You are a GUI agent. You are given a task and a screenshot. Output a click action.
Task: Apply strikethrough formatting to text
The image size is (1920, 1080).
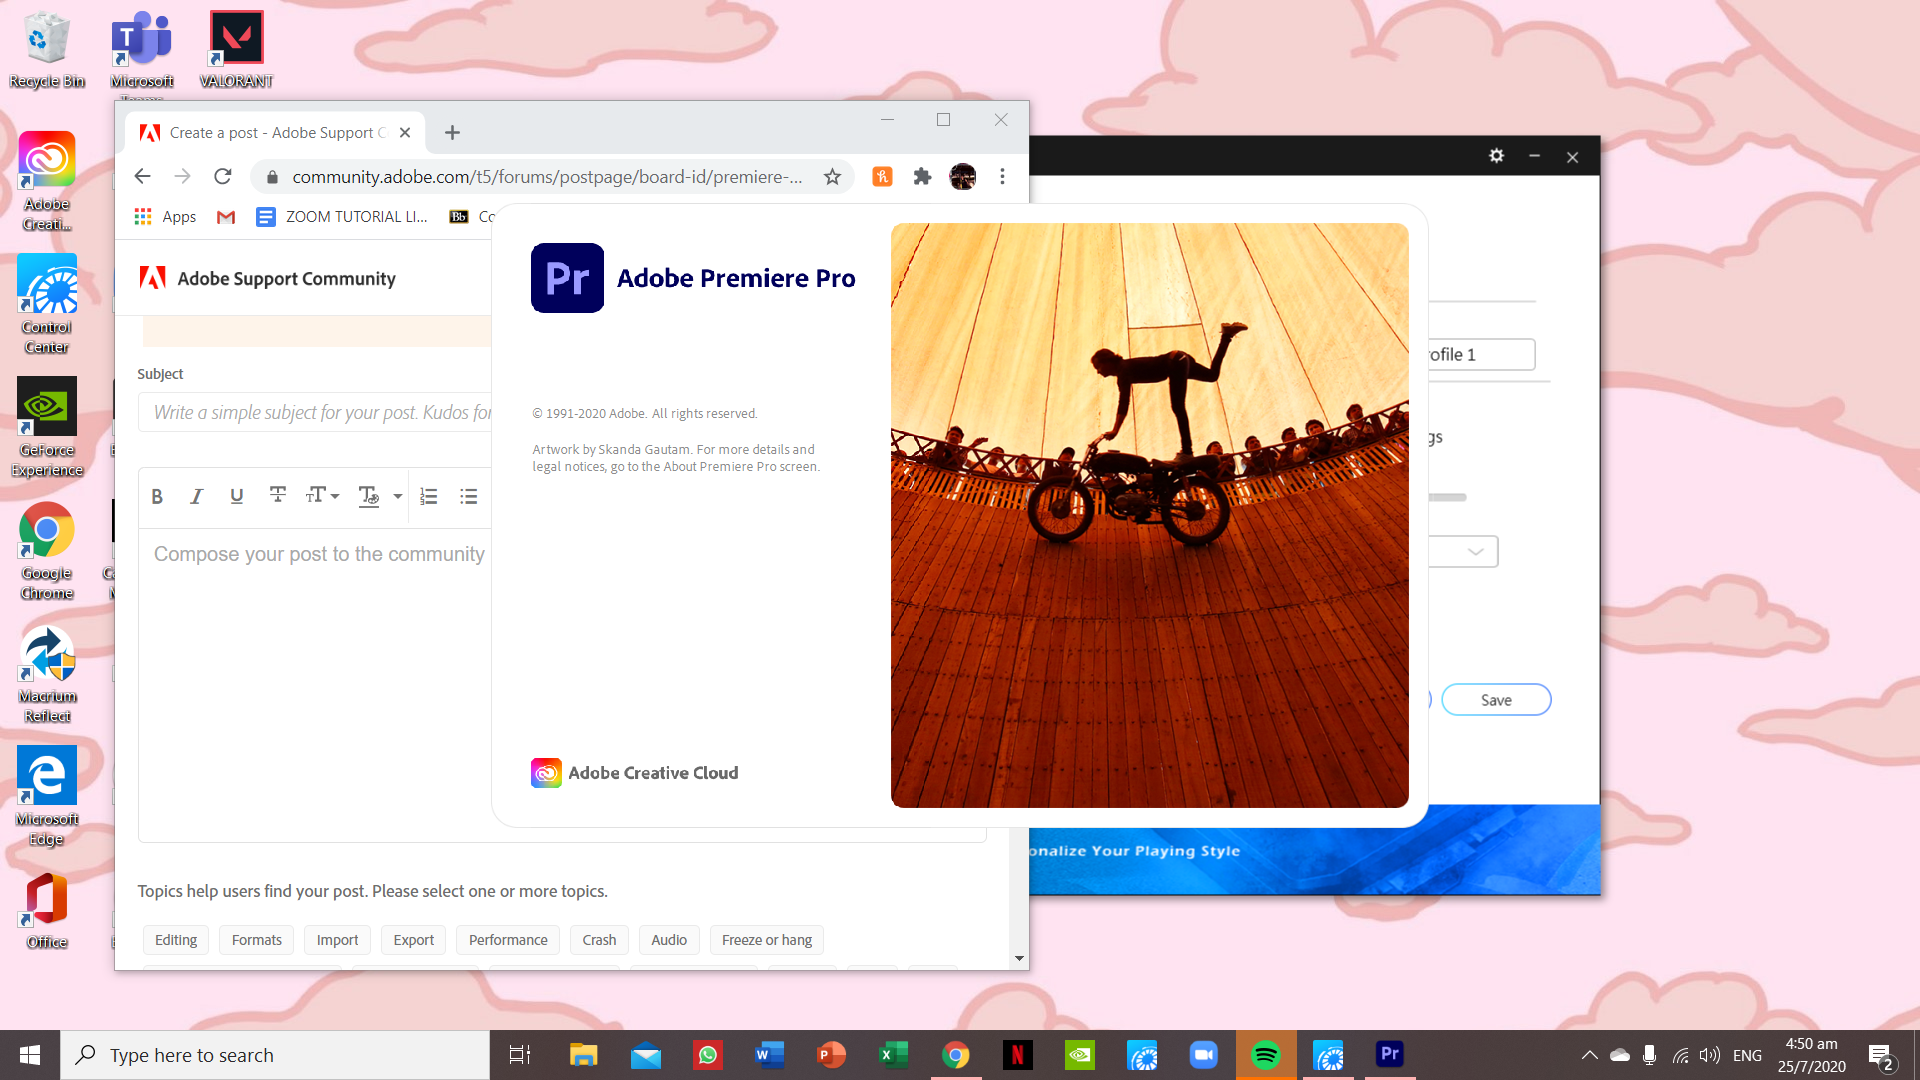tap(278, 495)
